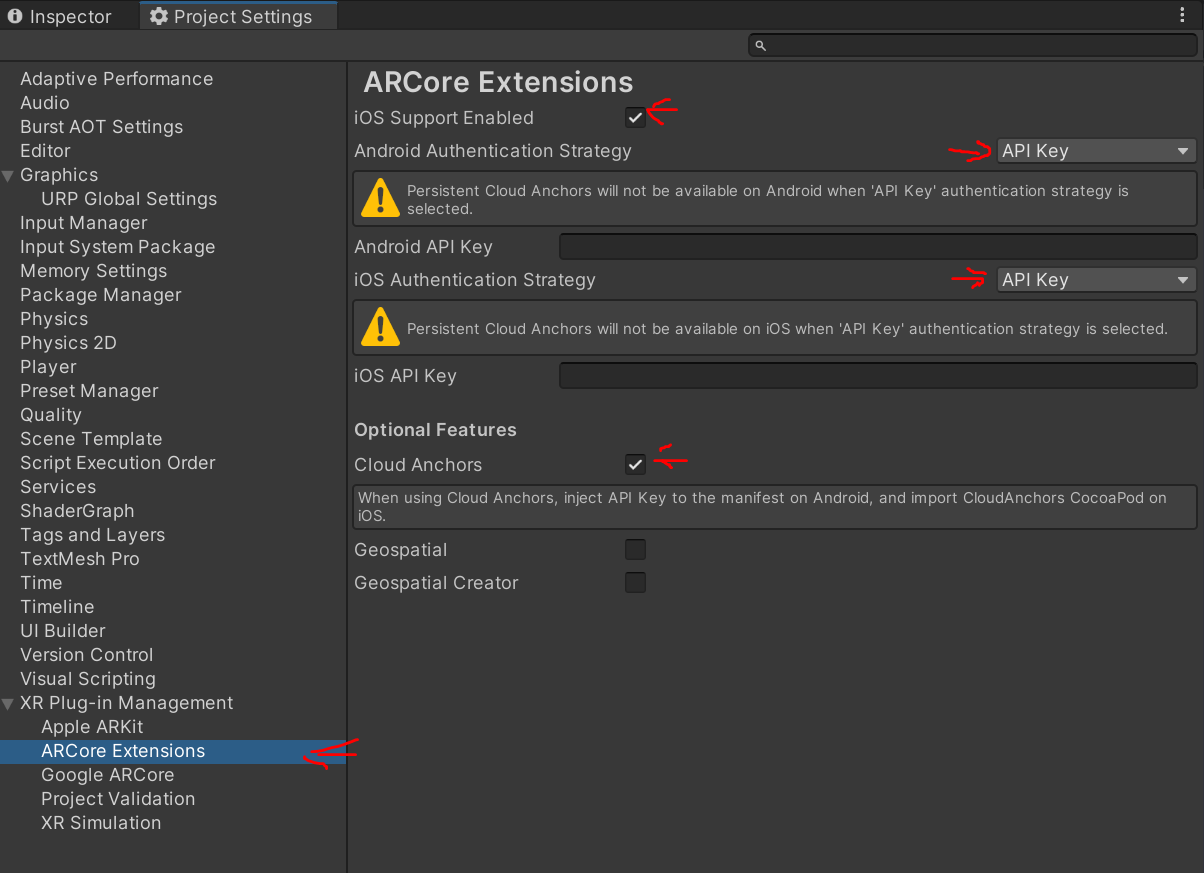Focus the iOS API Key text field

(x=877, y=376)
